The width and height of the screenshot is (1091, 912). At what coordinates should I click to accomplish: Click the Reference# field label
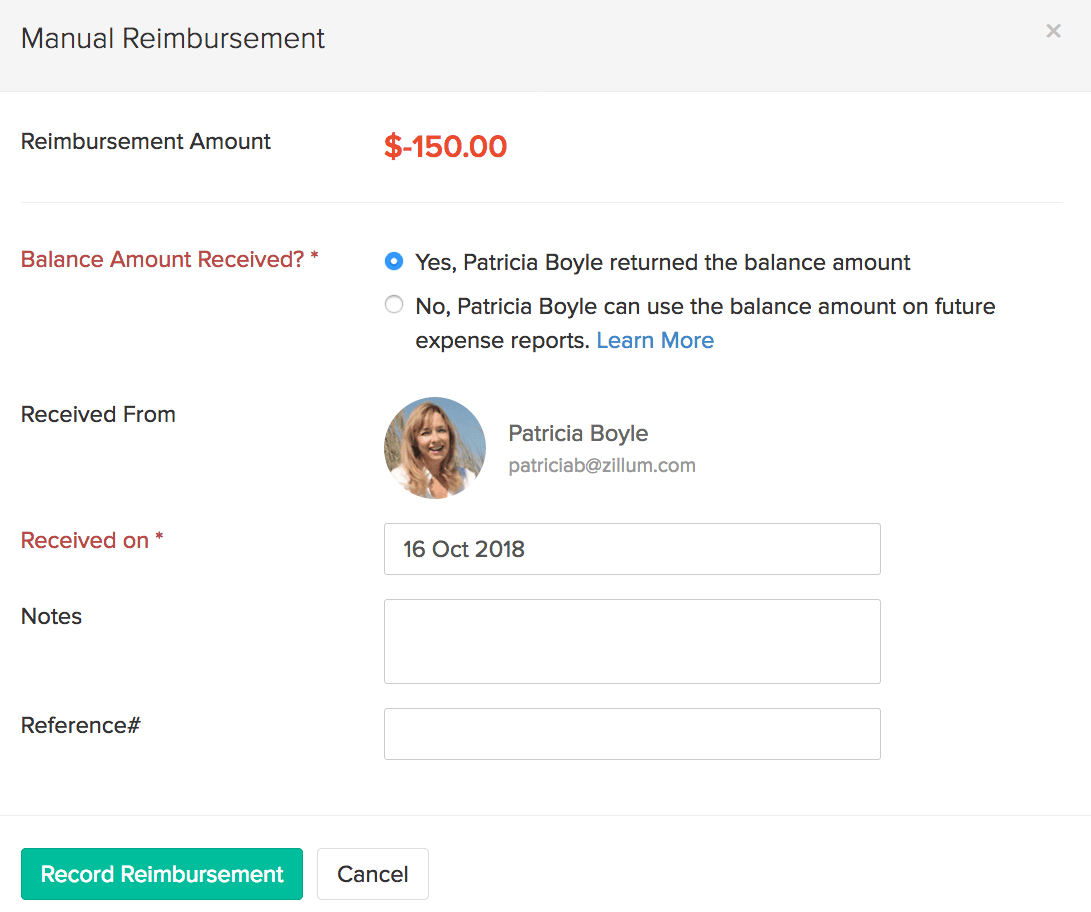[80, 725]
